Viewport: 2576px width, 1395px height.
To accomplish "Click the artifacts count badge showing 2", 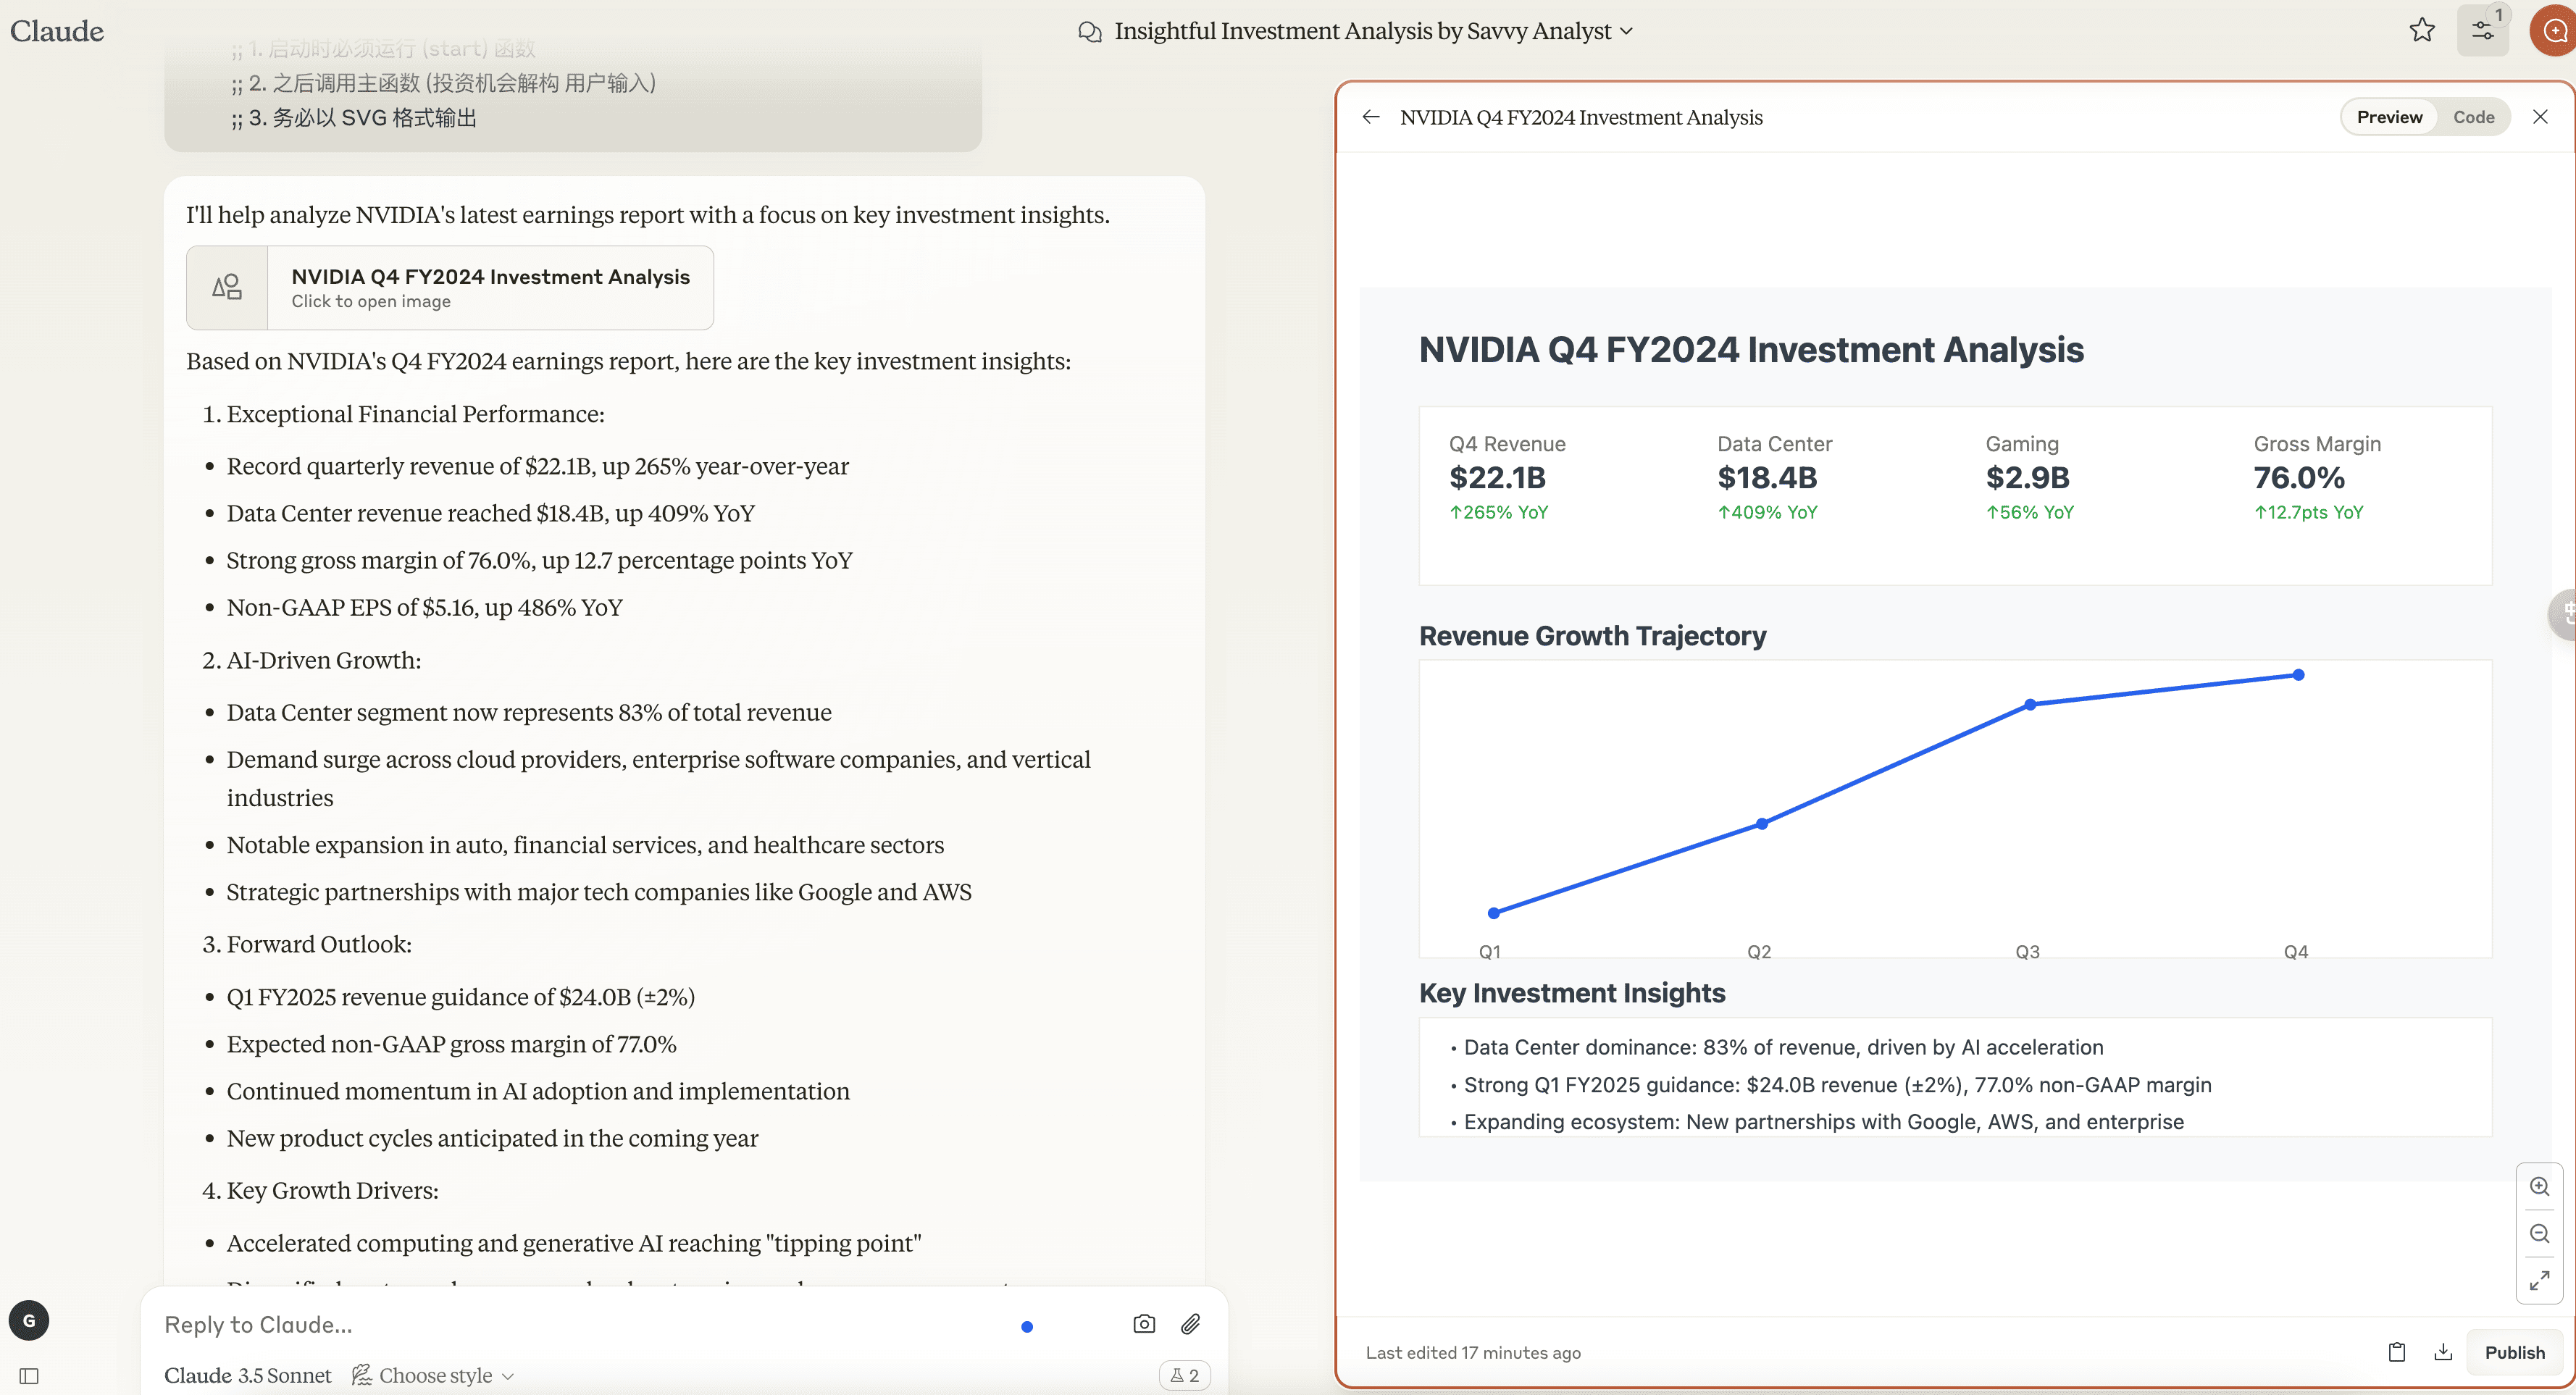I will coord(1184,1376).
